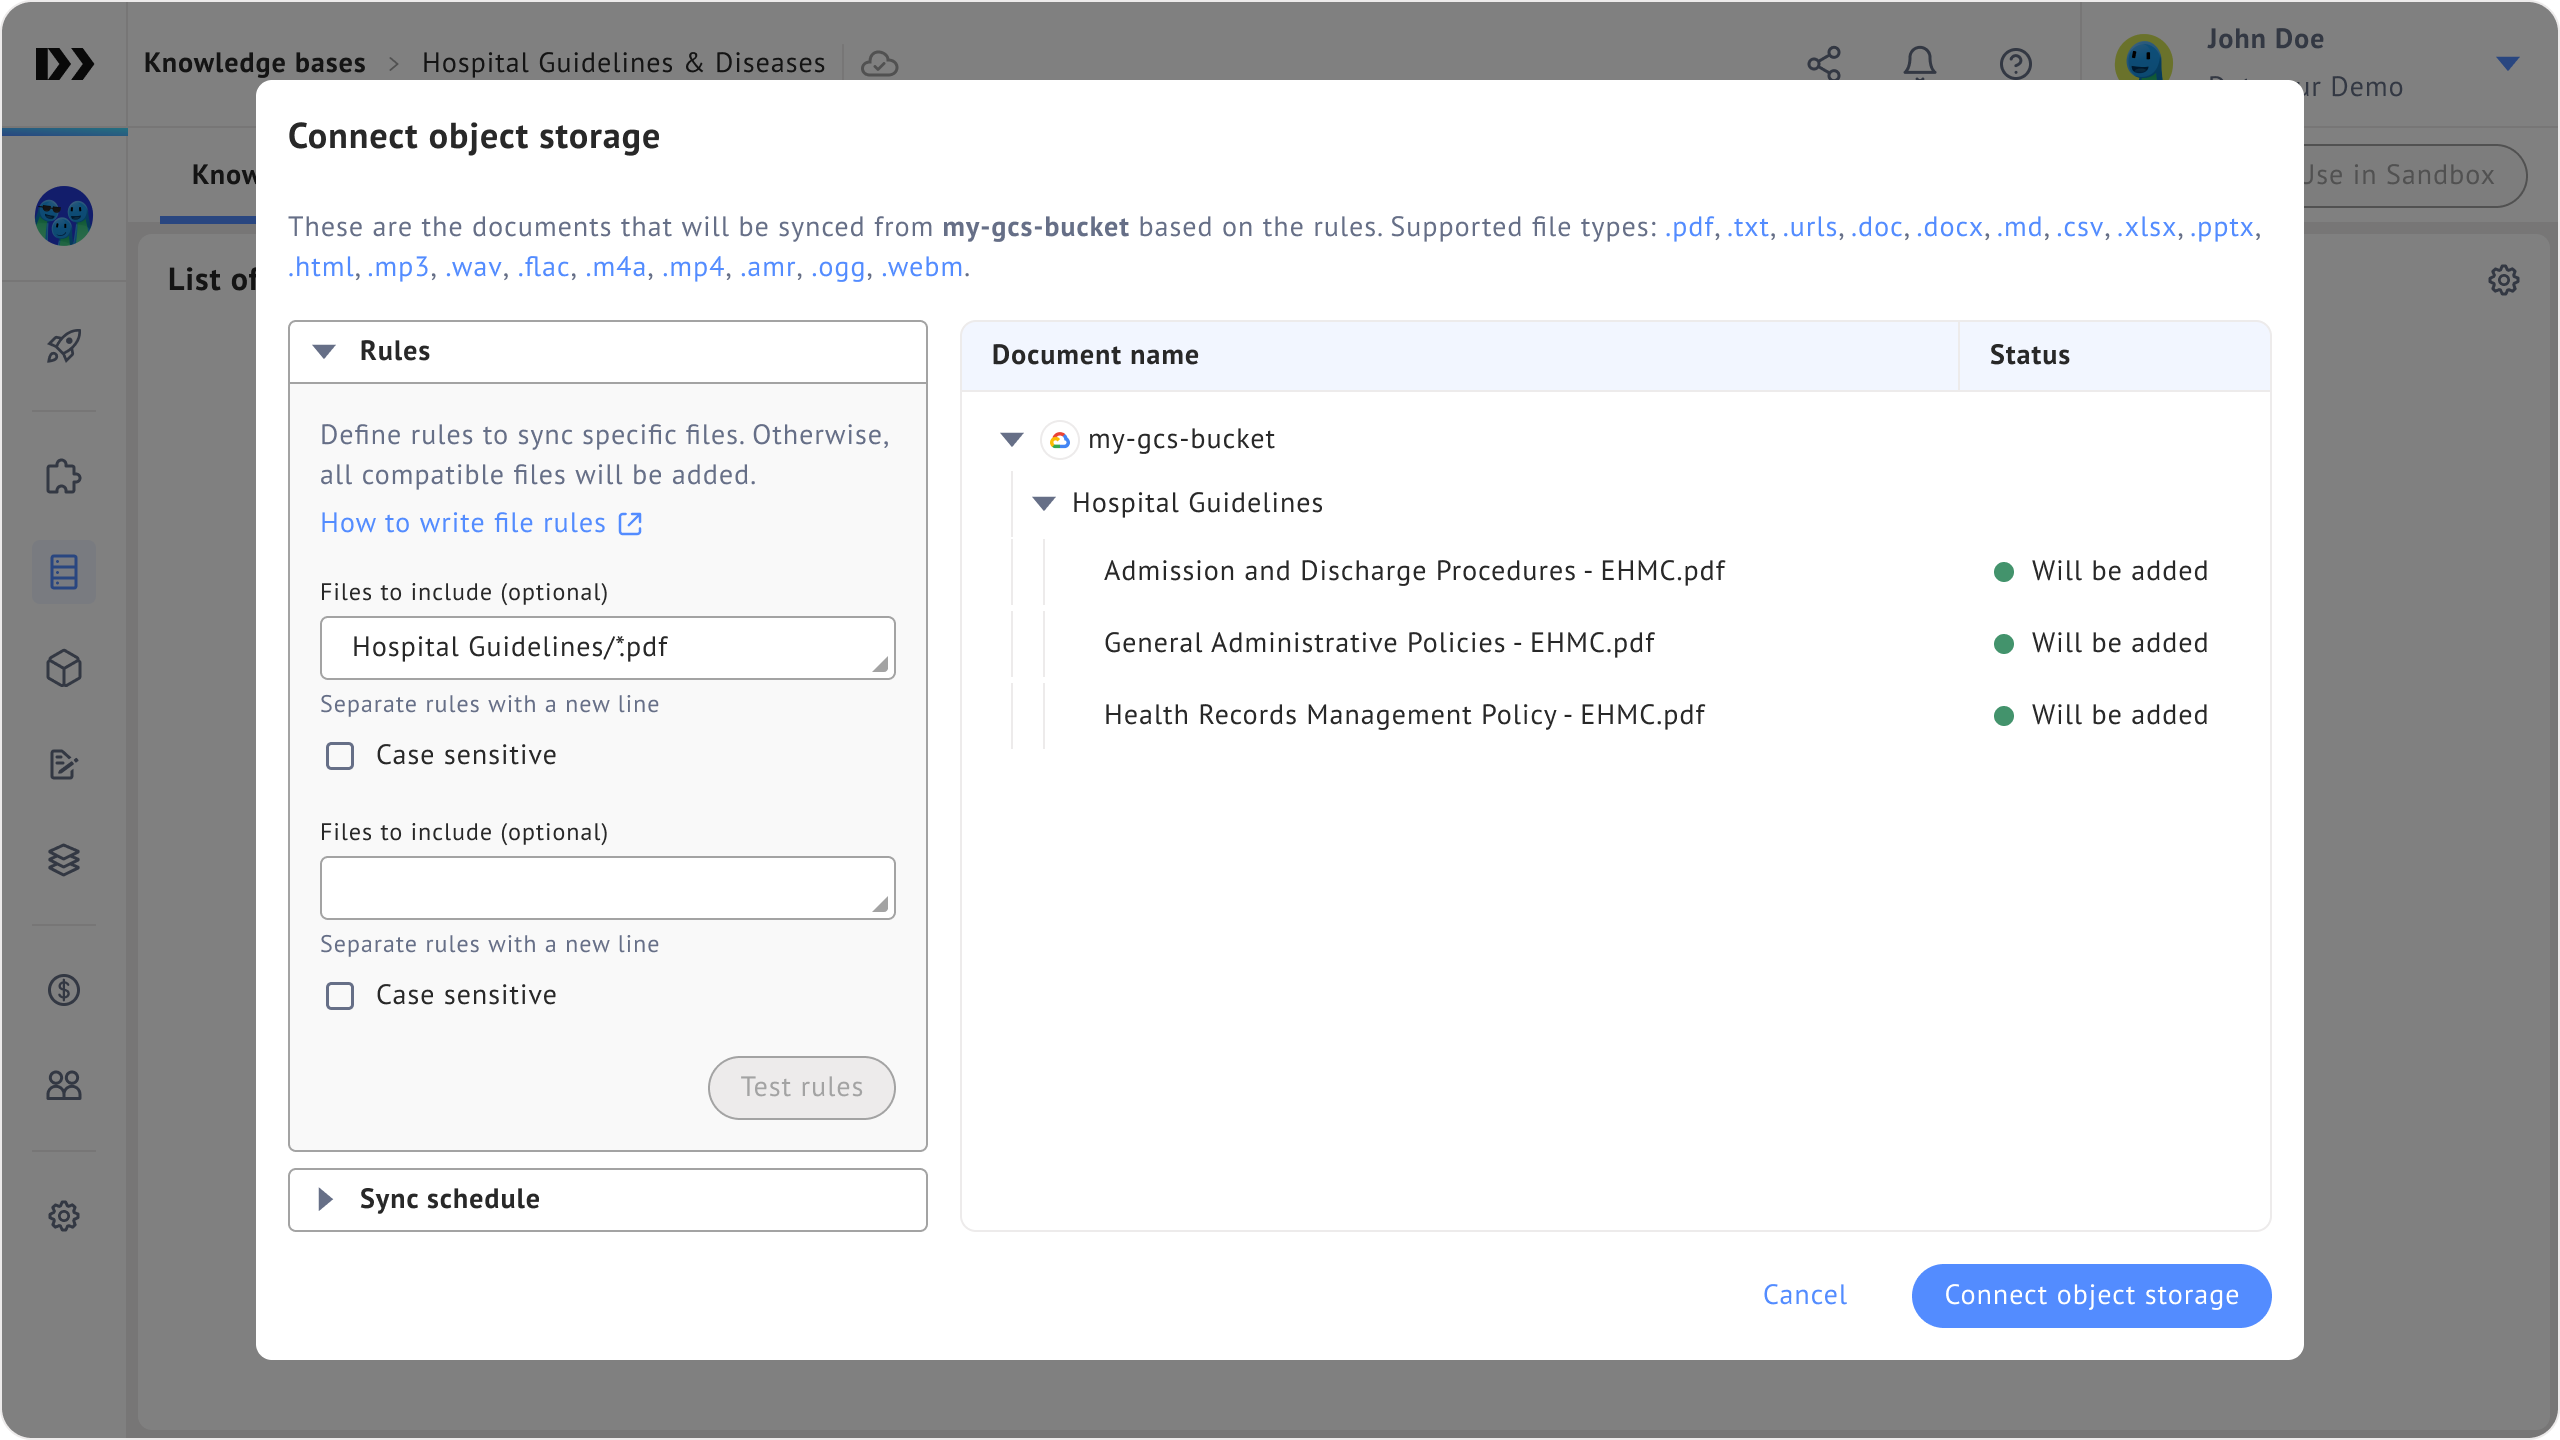
Task: Enable second Case sensitive checkbox
Action: [x=340, y=996]
